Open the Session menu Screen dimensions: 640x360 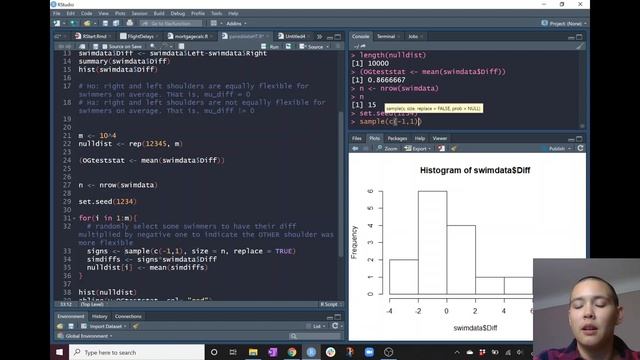pyautogui.click(x=139, y=13)
